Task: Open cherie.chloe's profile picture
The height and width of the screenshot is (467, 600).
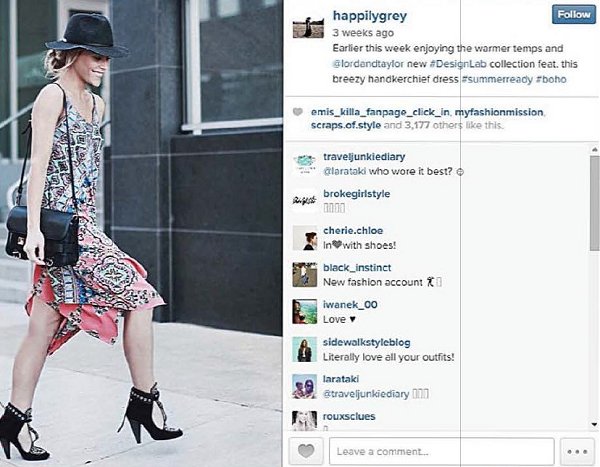Action: pos(305,238)
